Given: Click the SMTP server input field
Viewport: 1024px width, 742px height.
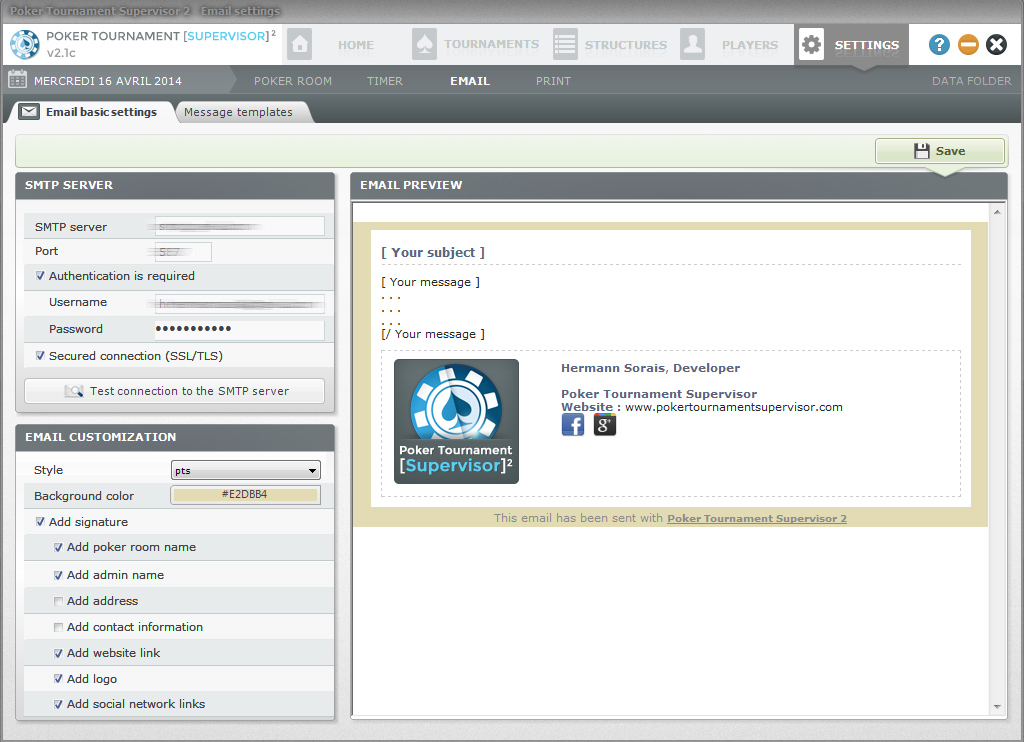Looking at the screenshot, I should click(239, 227).
